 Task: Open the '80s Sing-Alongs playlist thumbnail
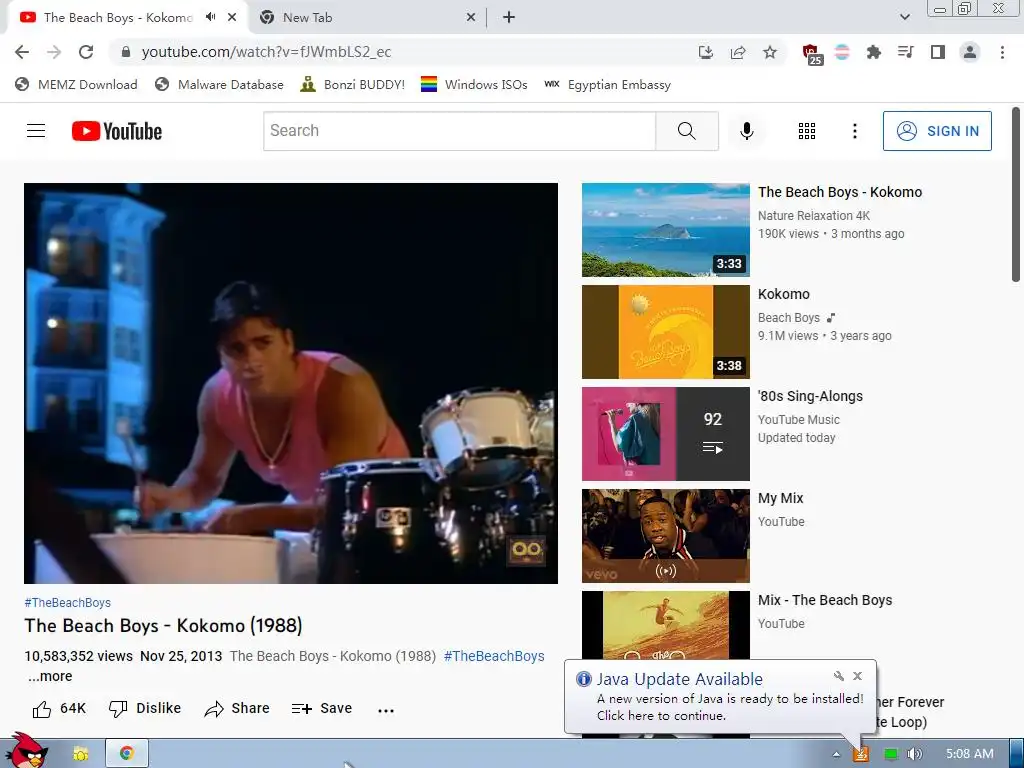[665, 434]
